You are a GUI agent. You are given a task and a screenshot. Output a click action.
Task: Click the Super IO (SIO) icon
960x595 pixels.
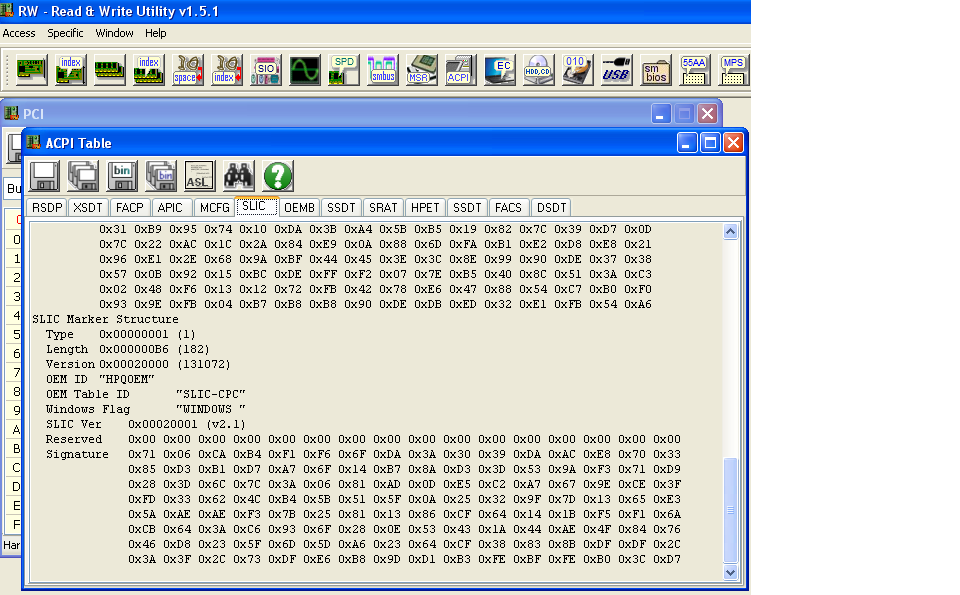(265, 69)
